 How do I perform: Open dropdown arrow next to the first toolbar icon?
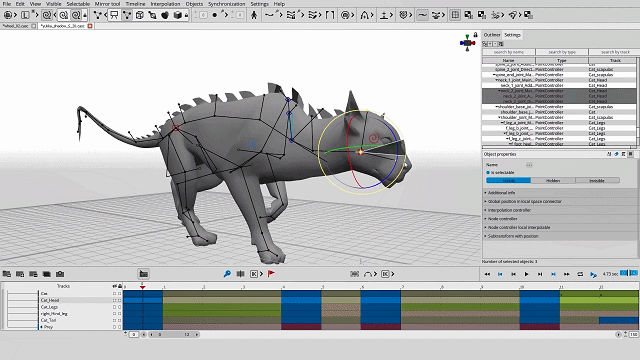[x=16, y=15]
